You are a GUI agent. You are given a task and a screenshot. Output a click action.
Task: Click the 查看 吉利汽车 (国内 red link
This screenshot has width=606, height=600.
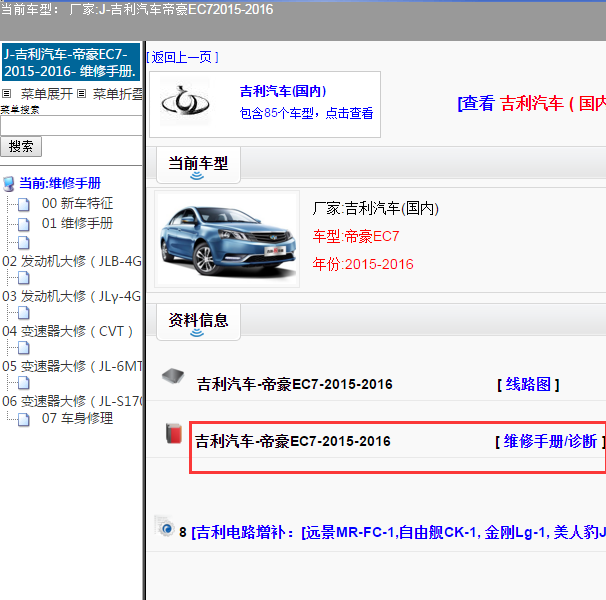tap(532, 104)
